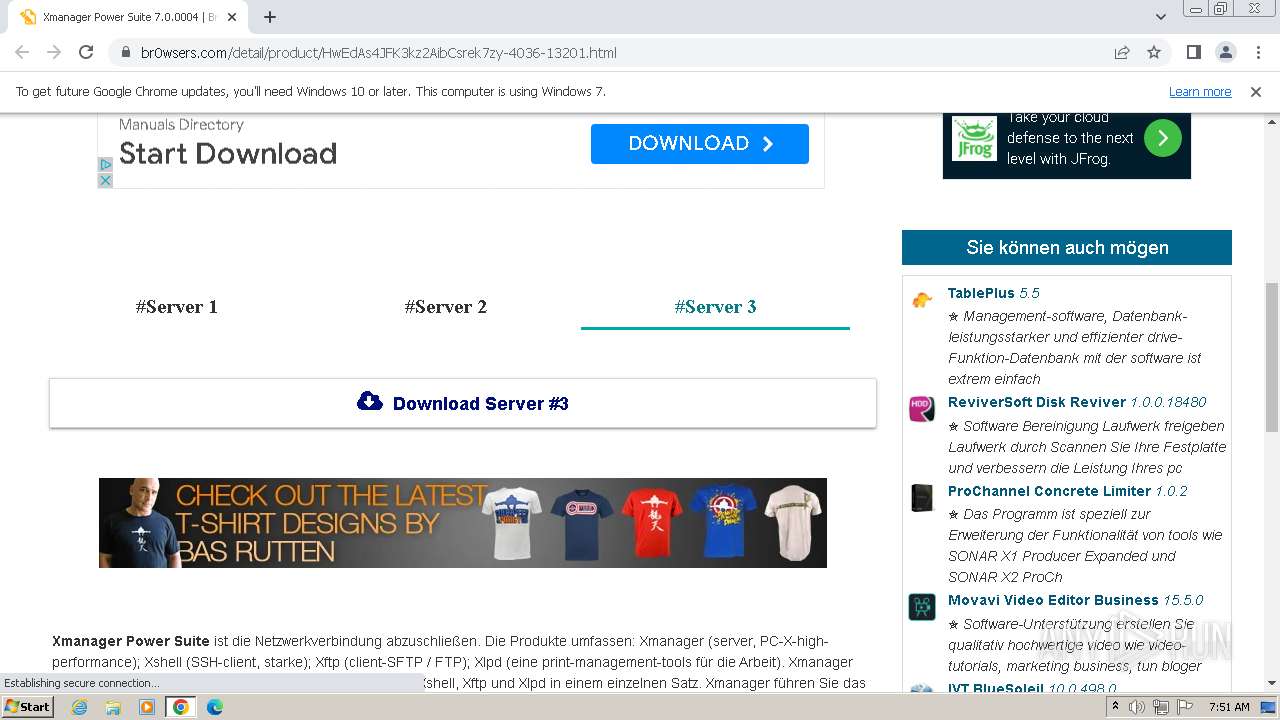The width and height of the screenshot is (1280, 720).
Task: Open the Chrome profile menu
Action: point(1225,52)
